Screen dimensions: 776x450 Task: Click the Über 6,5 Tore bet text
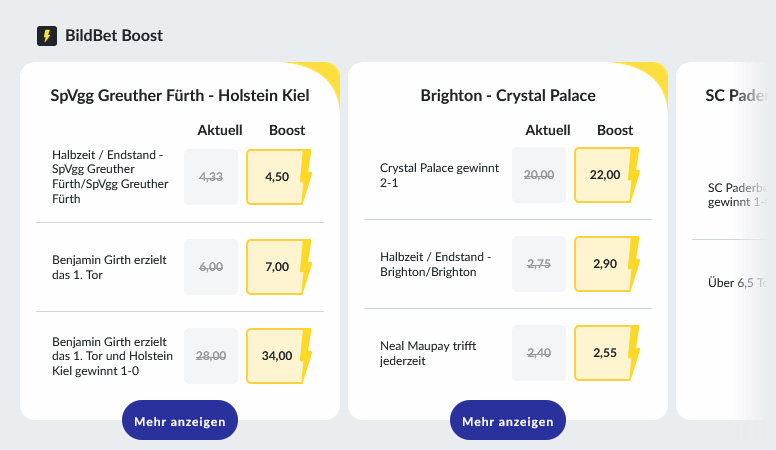click(737, 283)
